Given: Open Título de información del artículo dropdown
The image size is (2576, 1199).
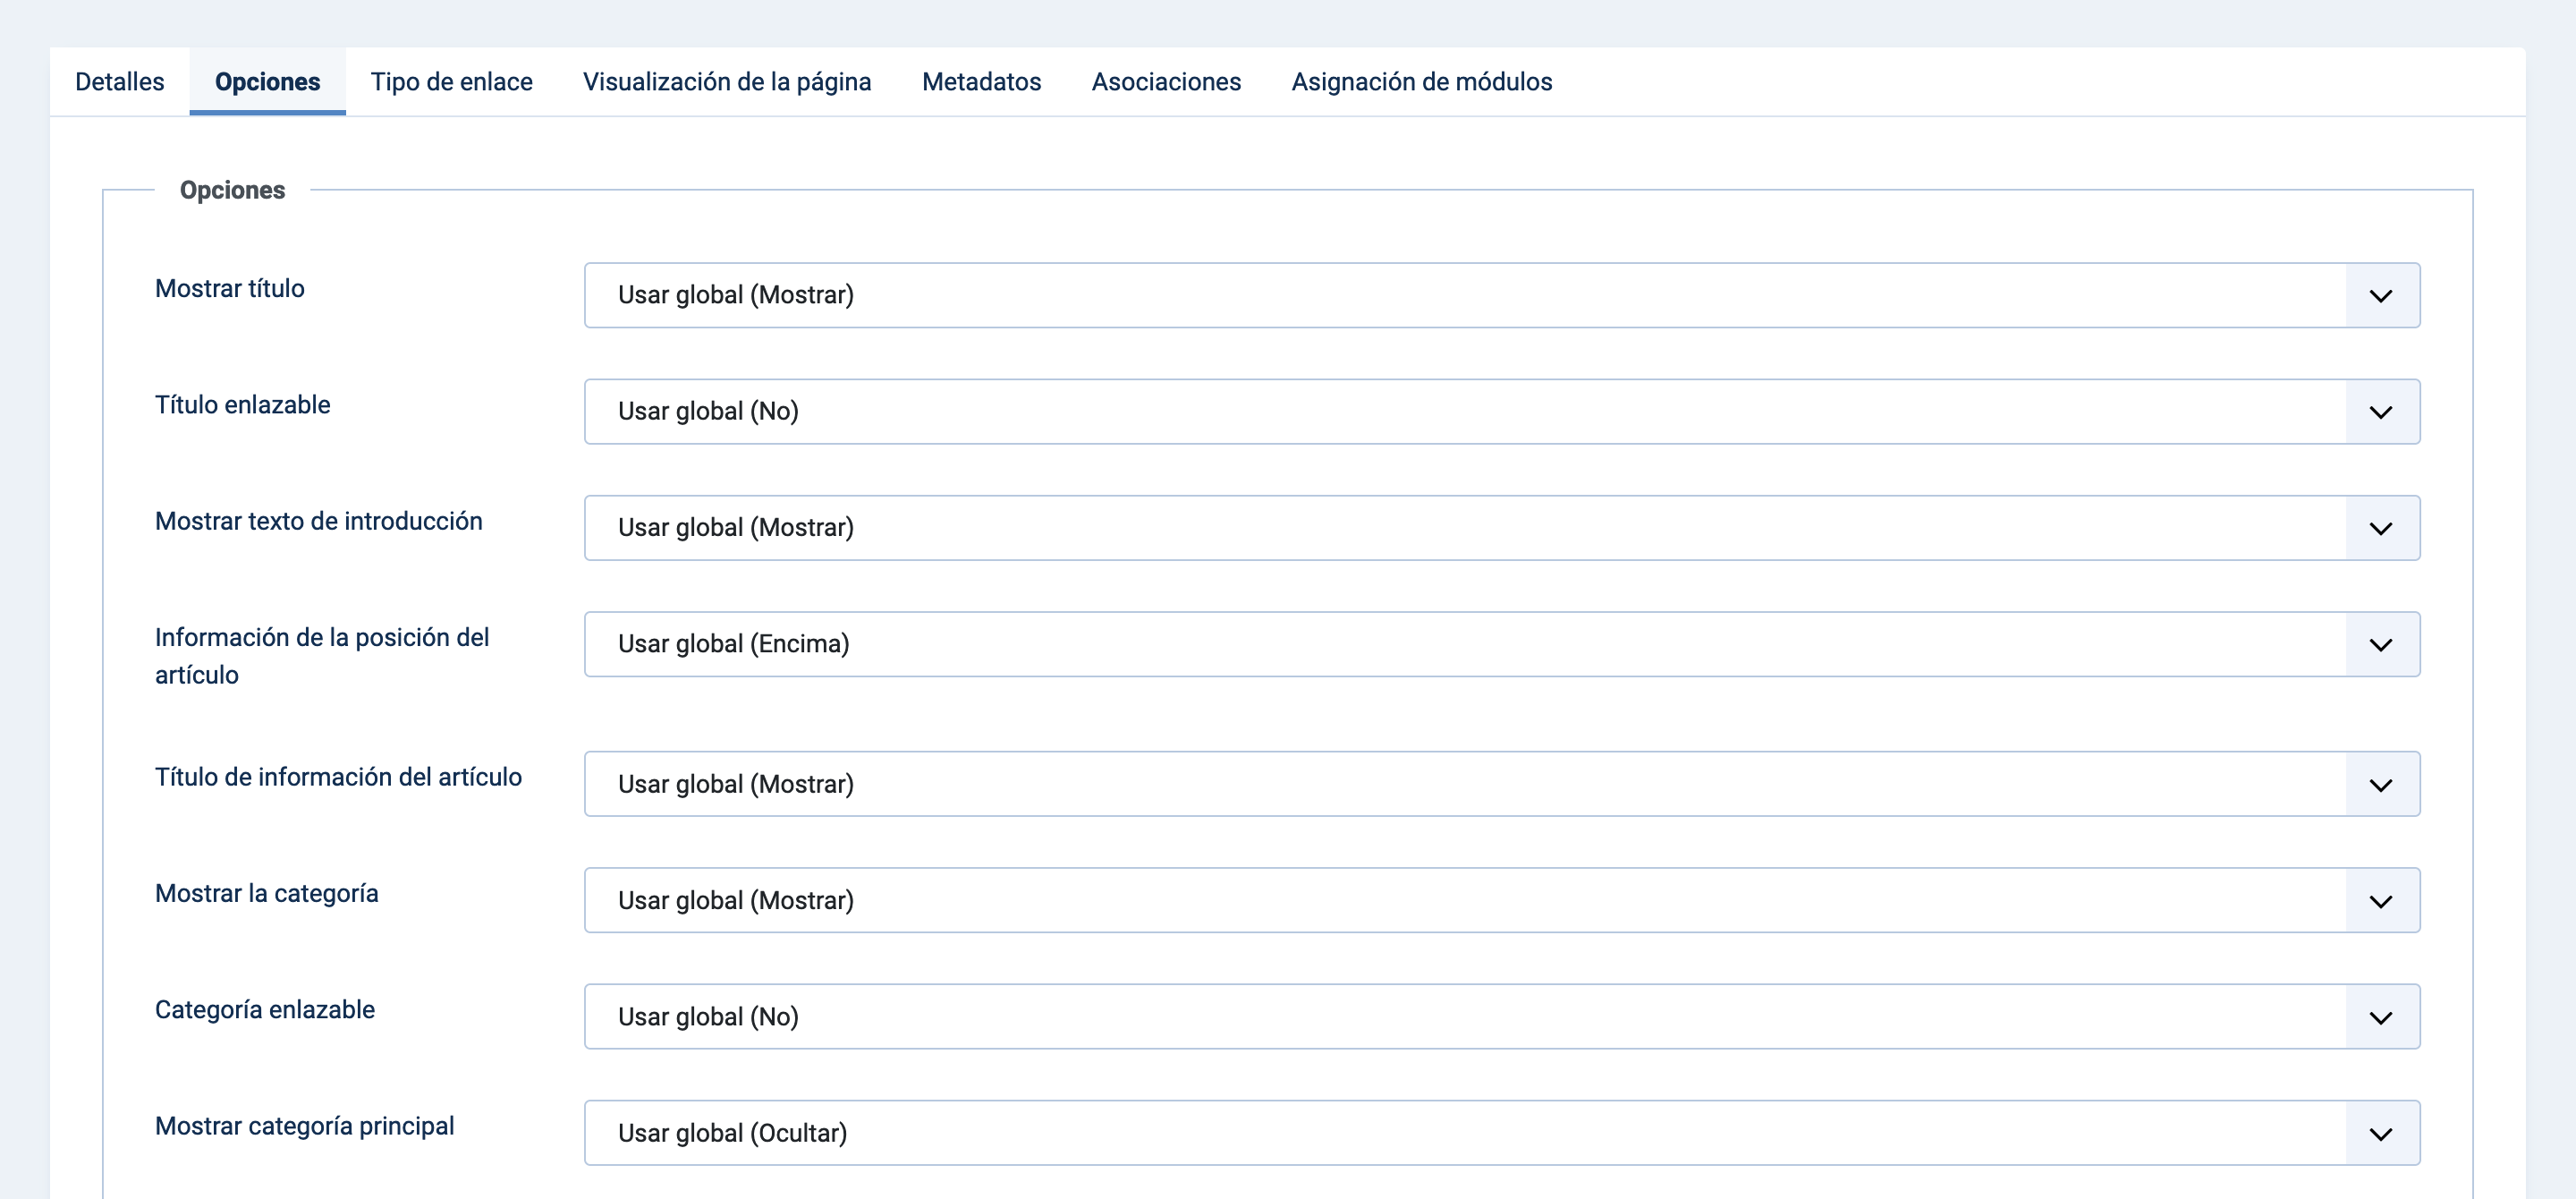Looking at the screenshot, I should pyautogui.click(x=1502, y=784).
